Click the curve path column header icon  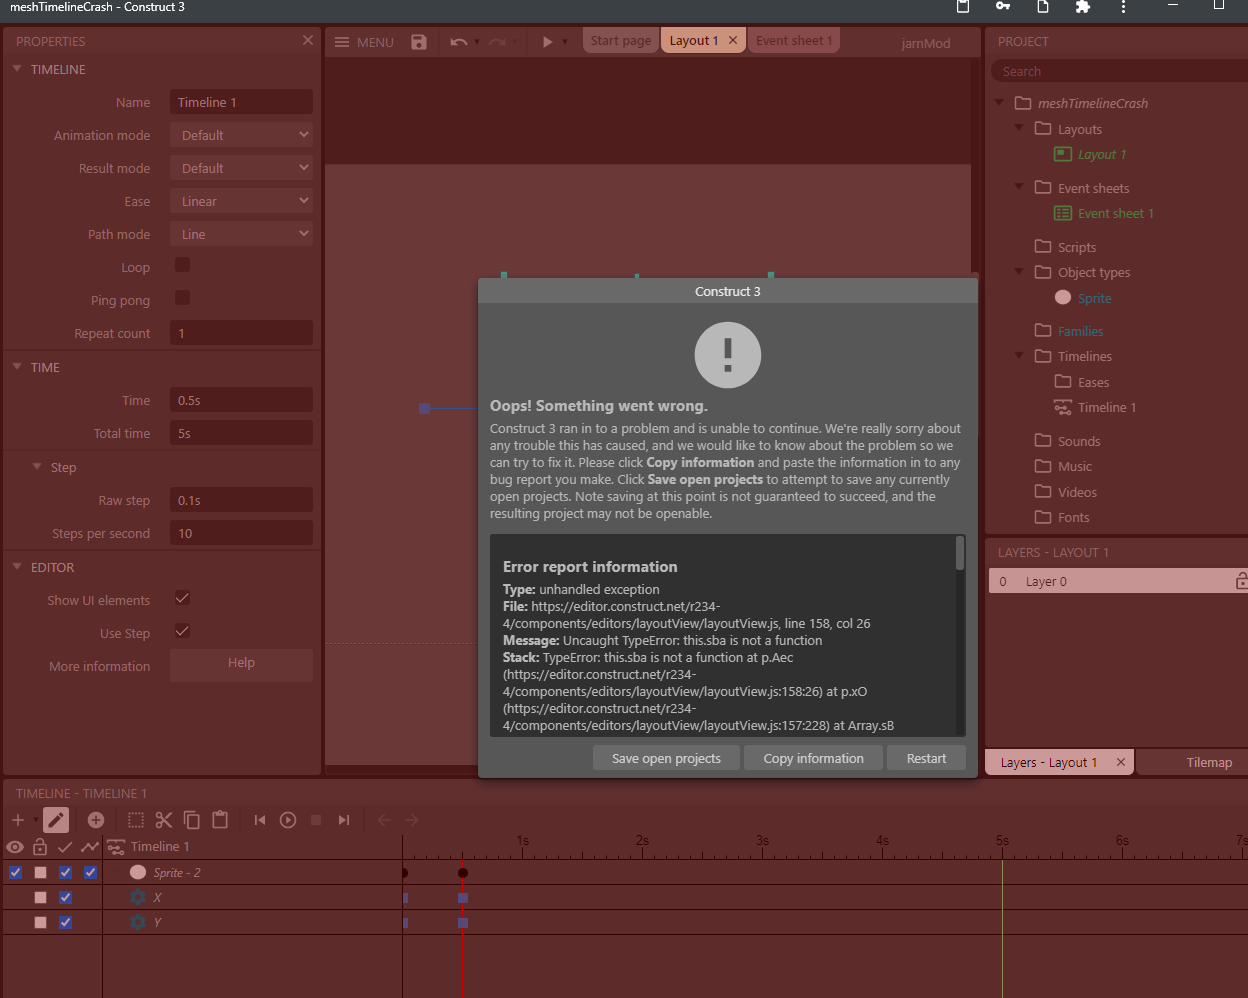90,847
